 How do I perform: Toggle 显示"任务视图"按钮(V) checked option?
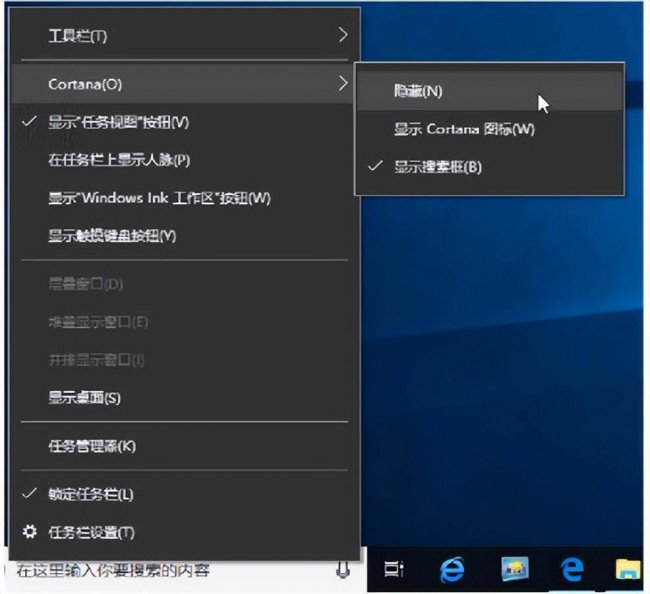pos(185,122)
